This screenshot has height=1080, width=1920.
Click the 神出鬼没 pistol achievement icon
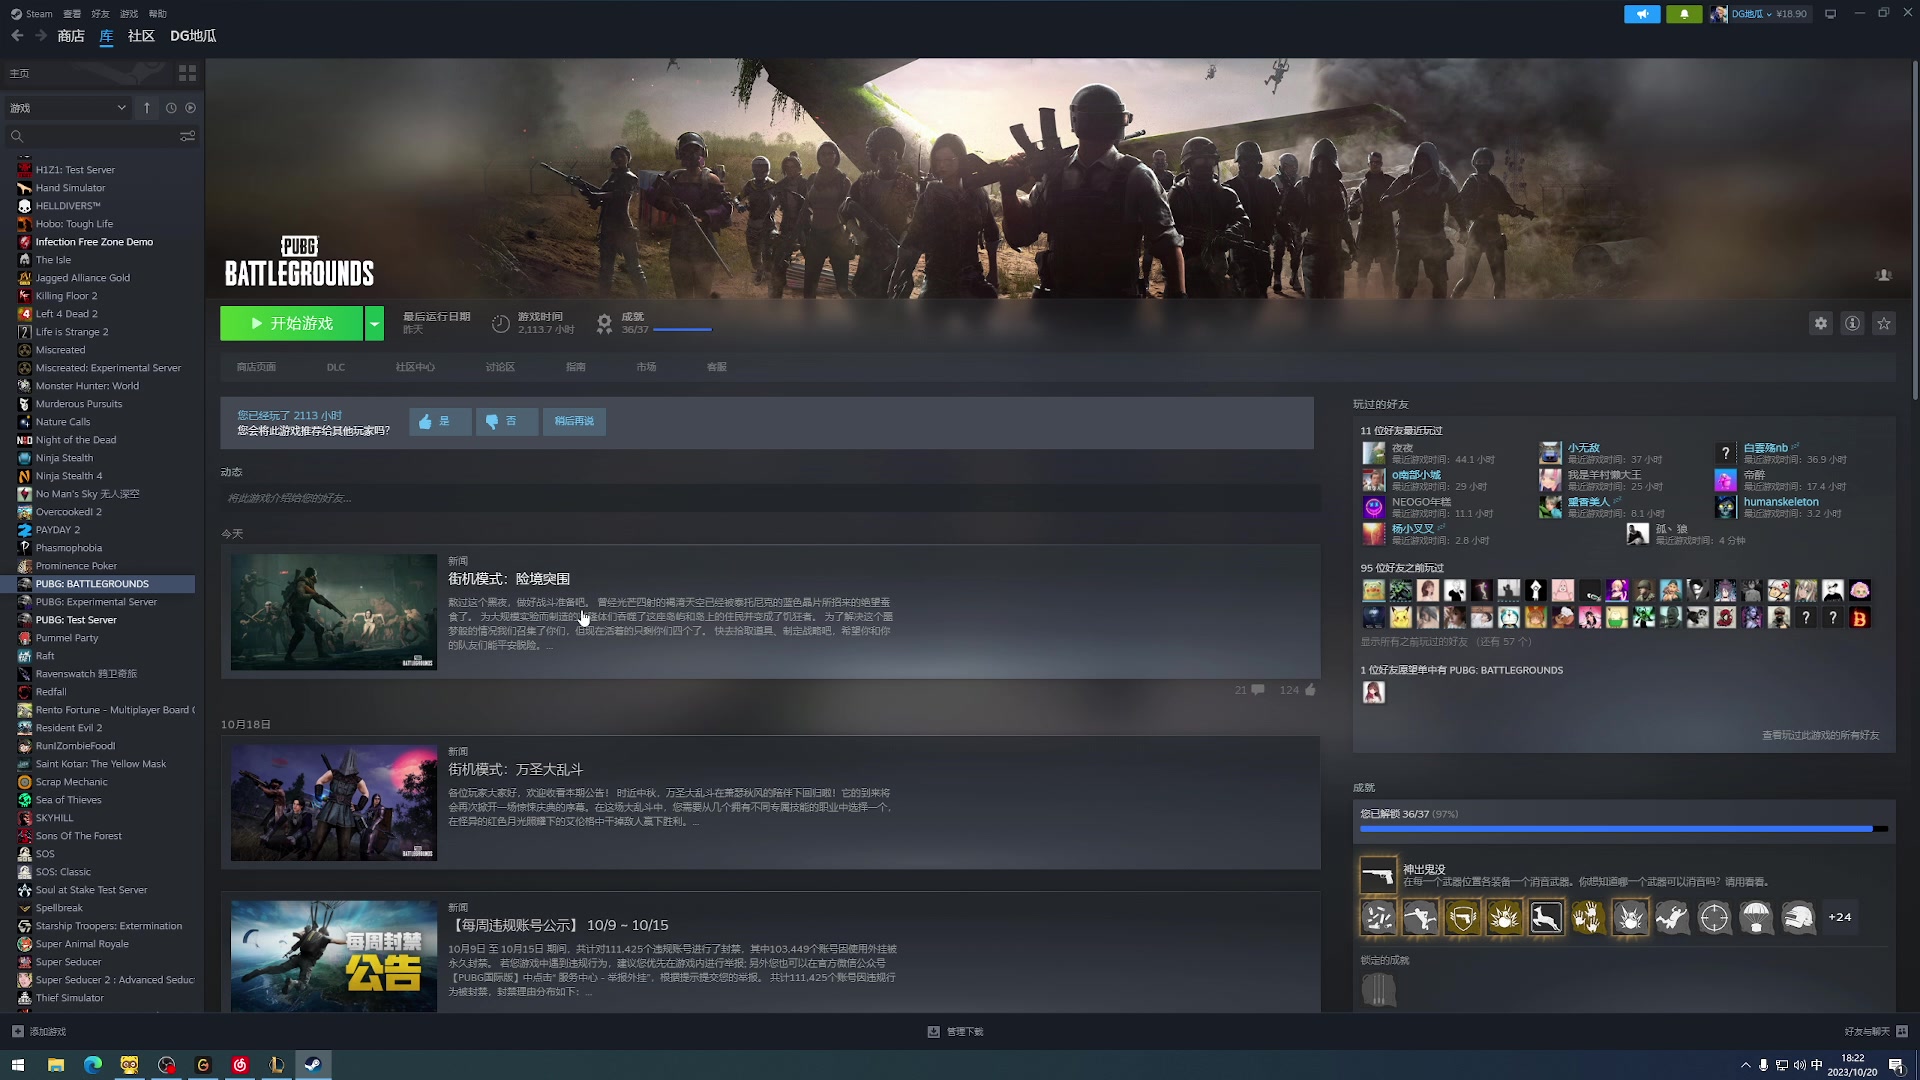1378,875
